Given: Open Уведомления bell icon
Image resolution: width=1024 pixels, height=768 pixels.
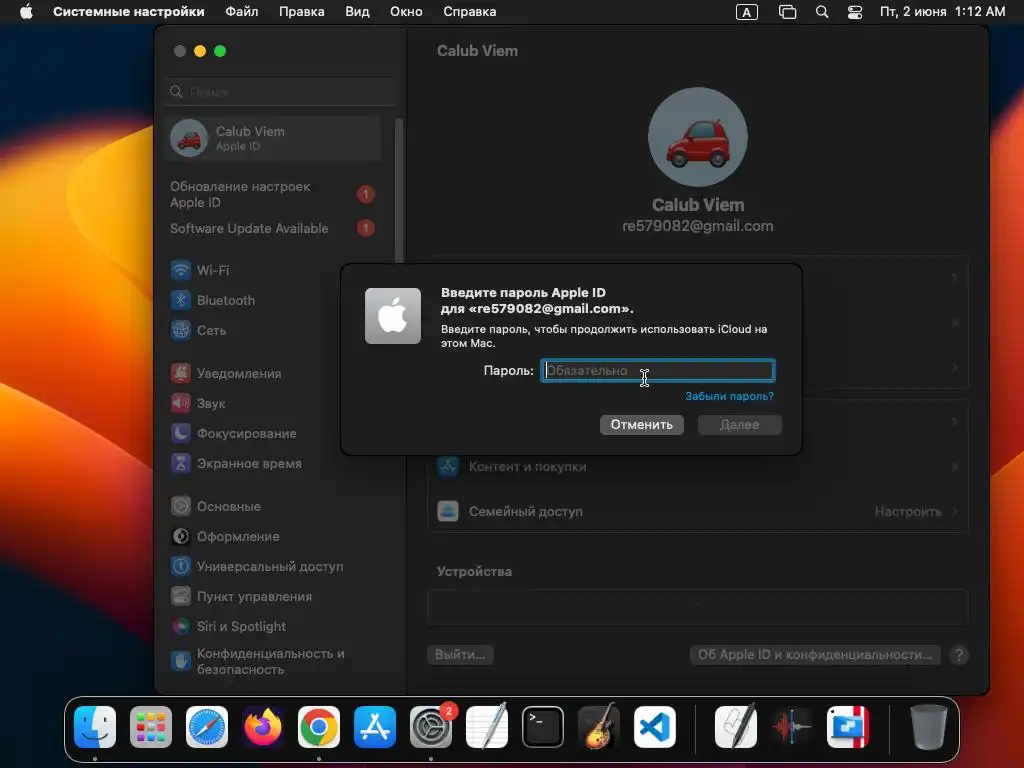Looking at the screenshot, I should pyautogui.click(x=181, y=373).
